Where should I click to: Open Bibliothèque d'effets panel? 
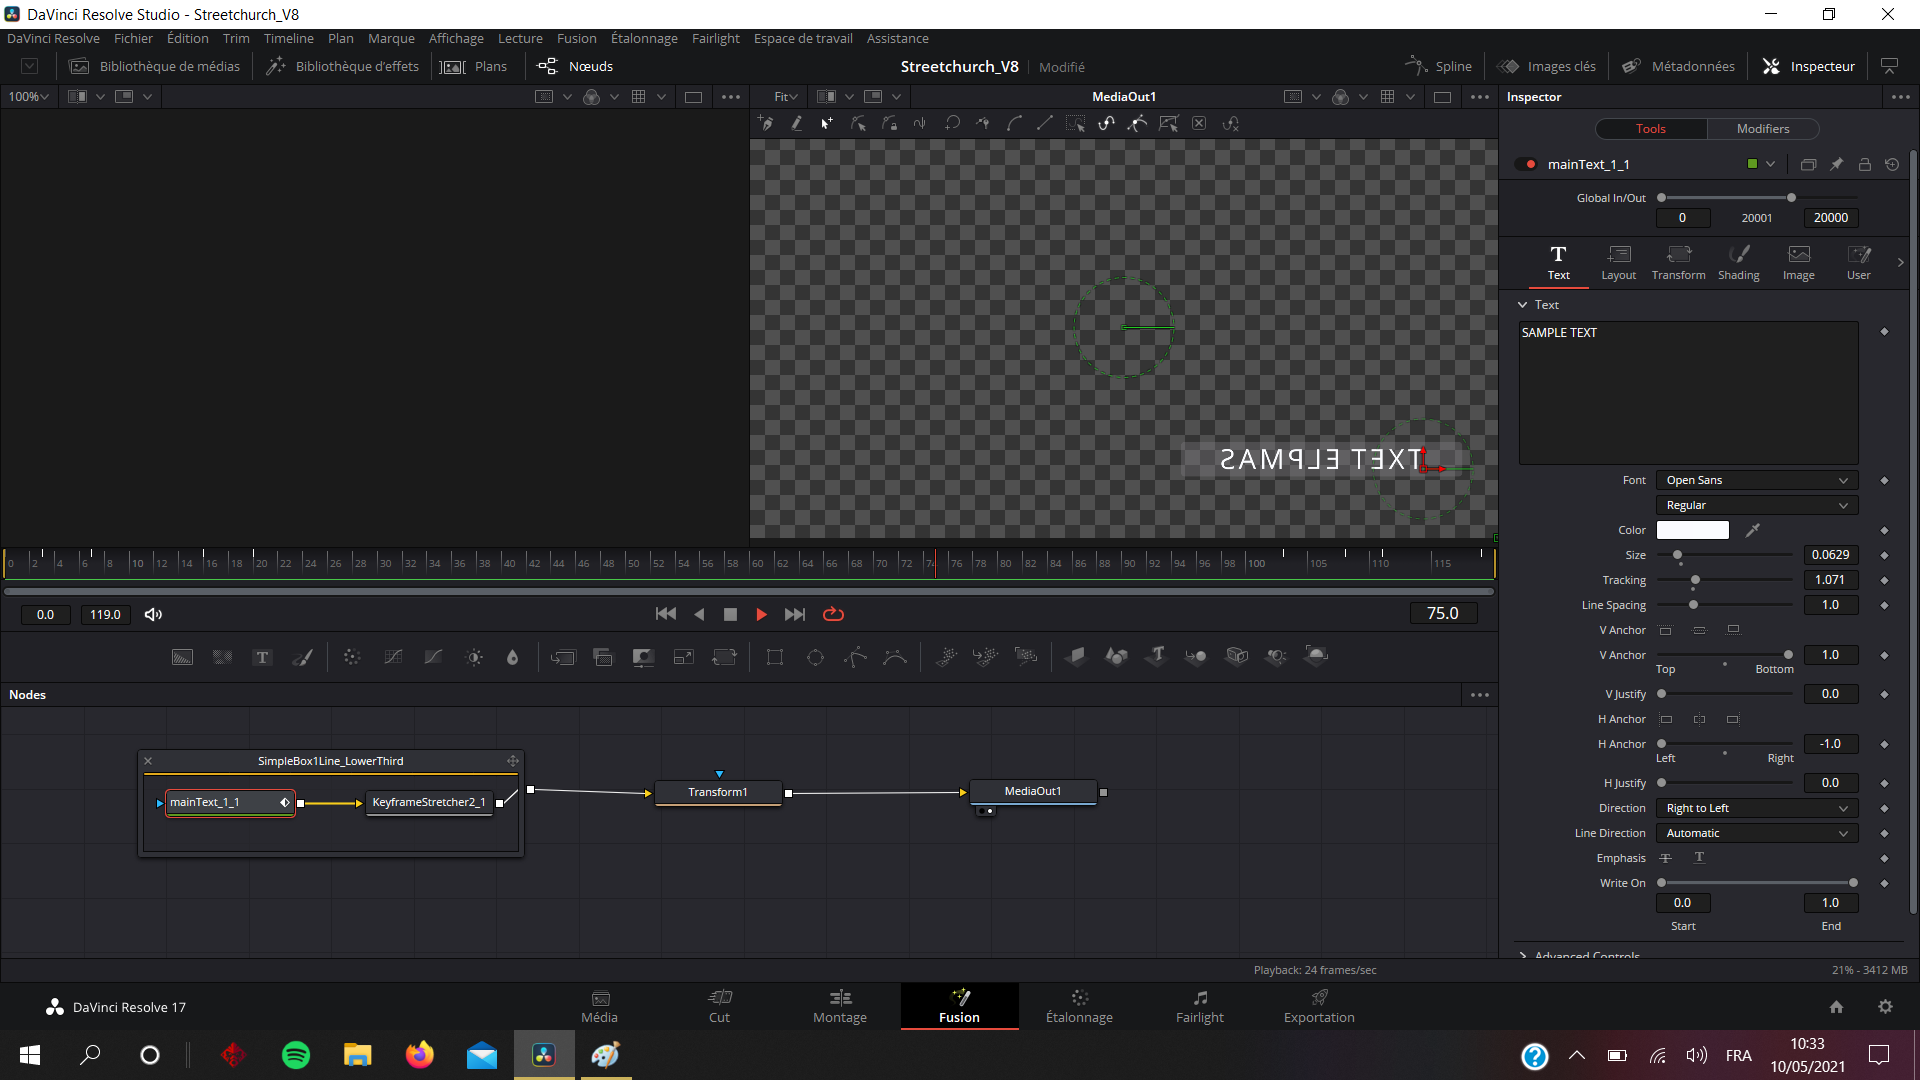point(342,66)
